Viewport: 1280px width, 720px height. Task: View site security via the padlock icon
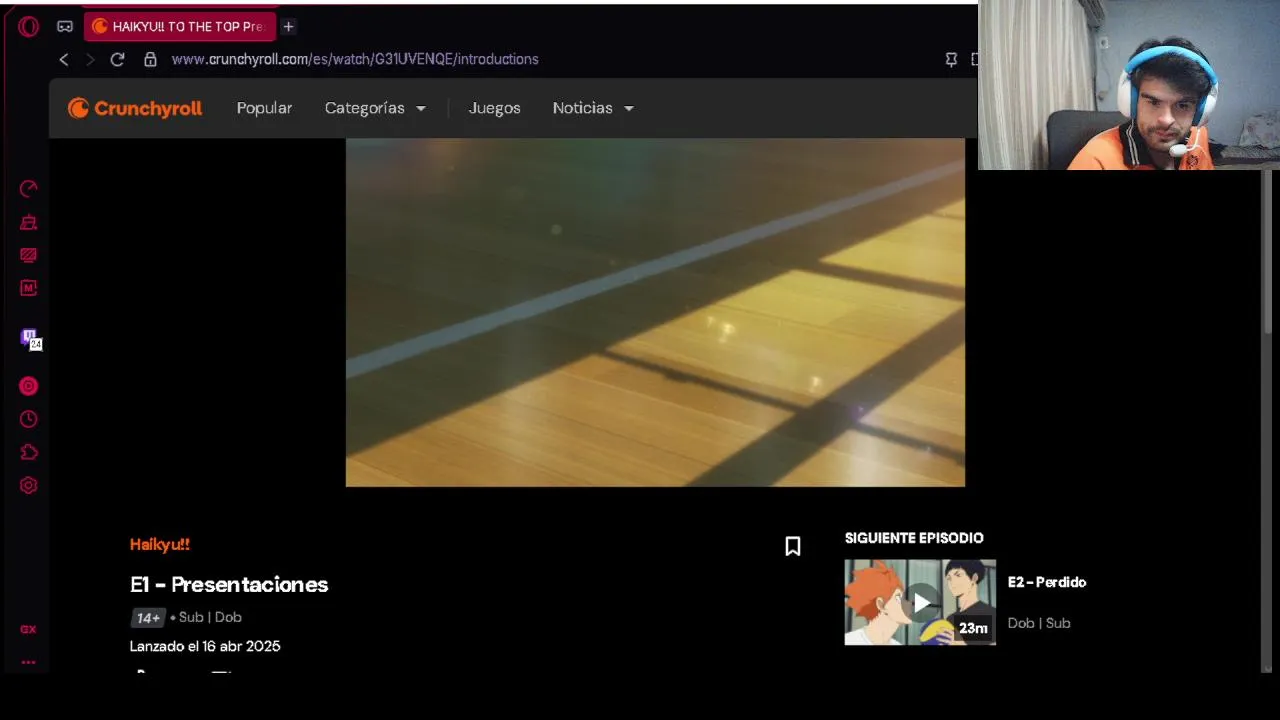[x=150, y=60]
